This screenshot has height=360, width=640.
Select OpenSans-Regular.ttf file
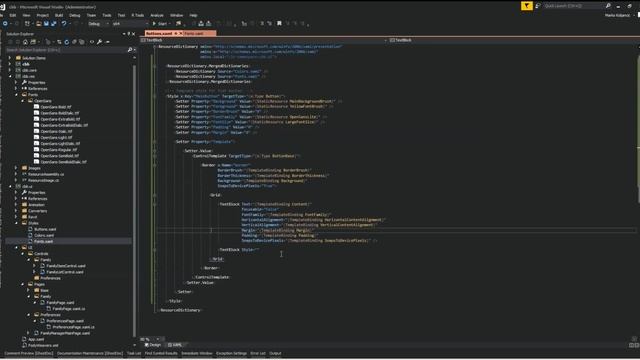[59, 150]
